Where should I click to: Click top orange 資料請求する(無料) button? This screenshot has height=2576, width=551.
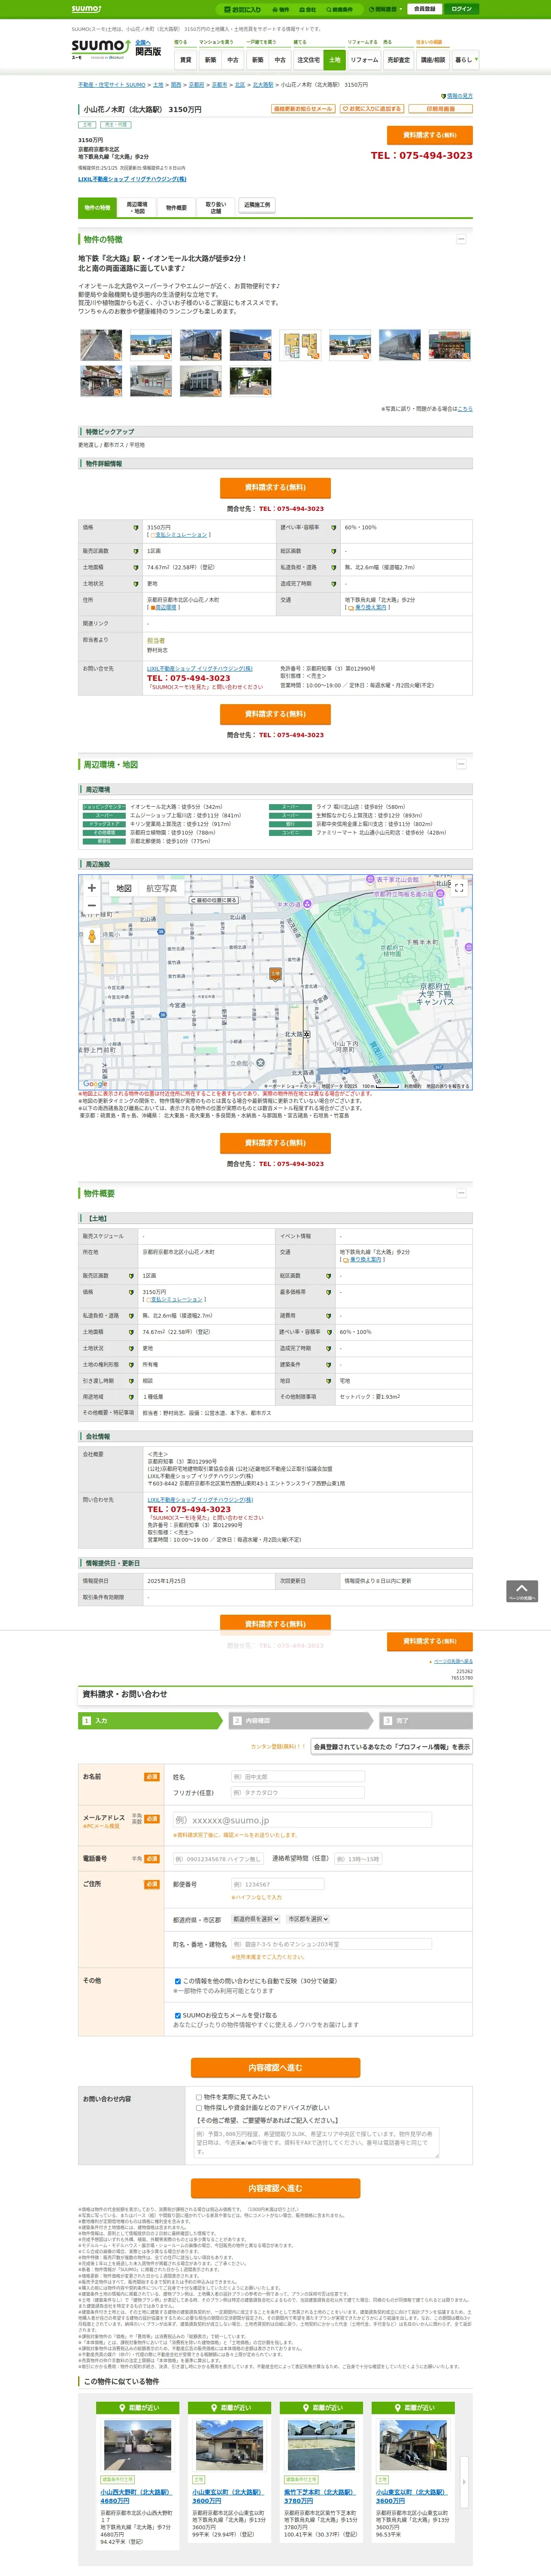click(429, 135)
